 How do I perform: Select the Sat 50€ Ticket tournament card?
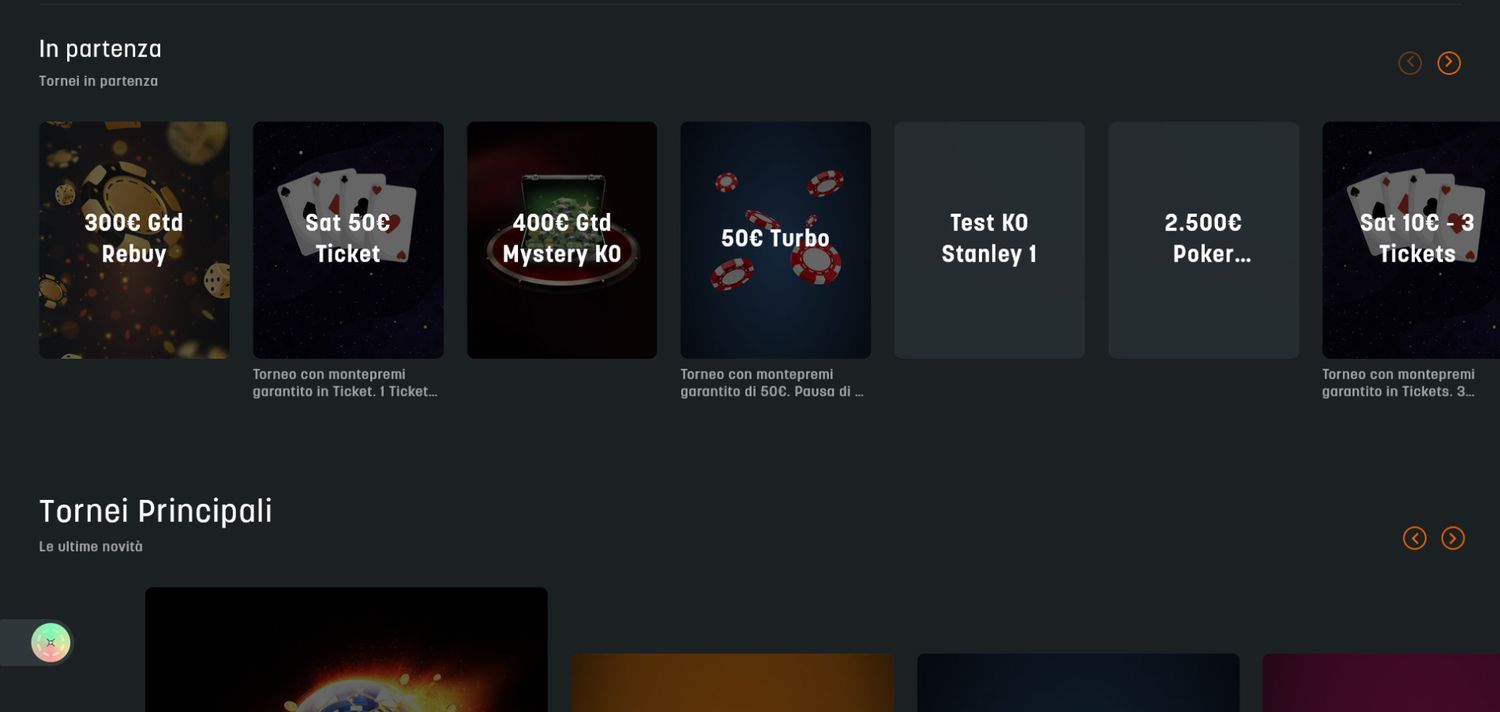(348, 240)
